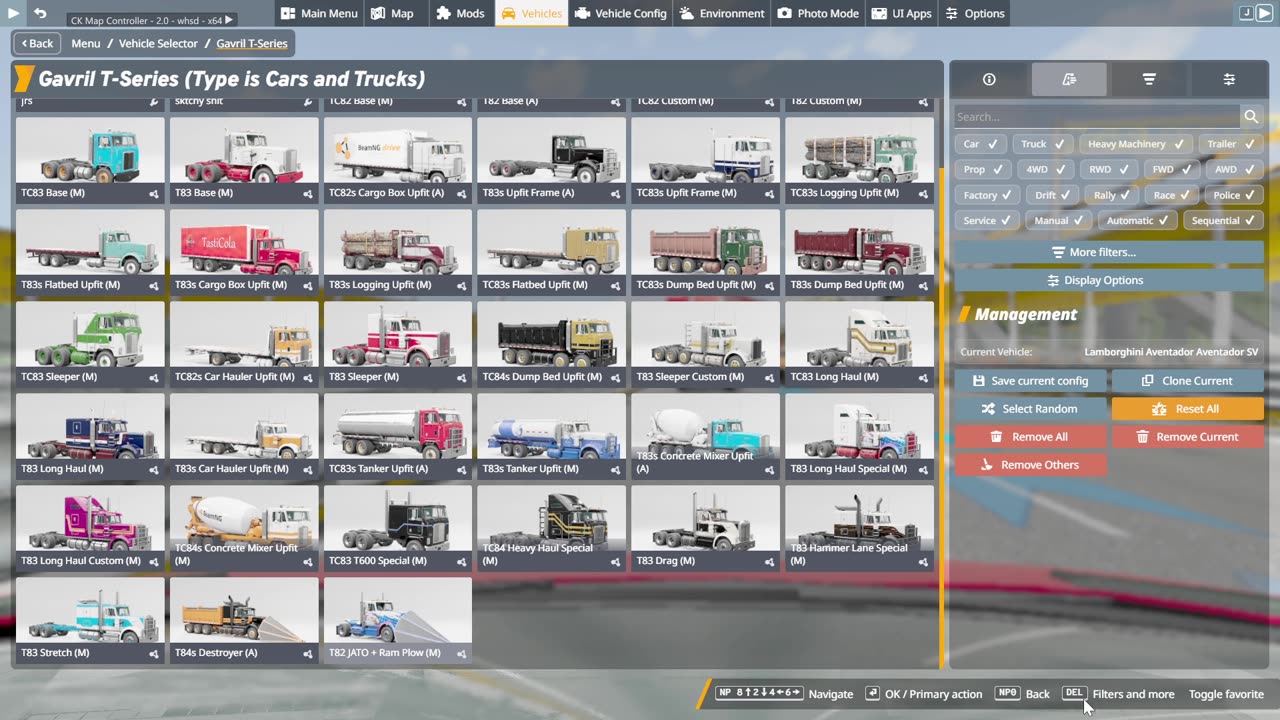
Task: Click the search magnifier icon
Action: pos(1251,117)
